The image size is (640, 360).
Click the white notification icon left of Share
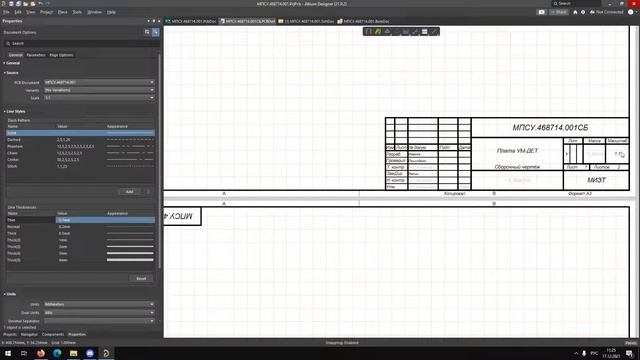(x=542, y=12)
